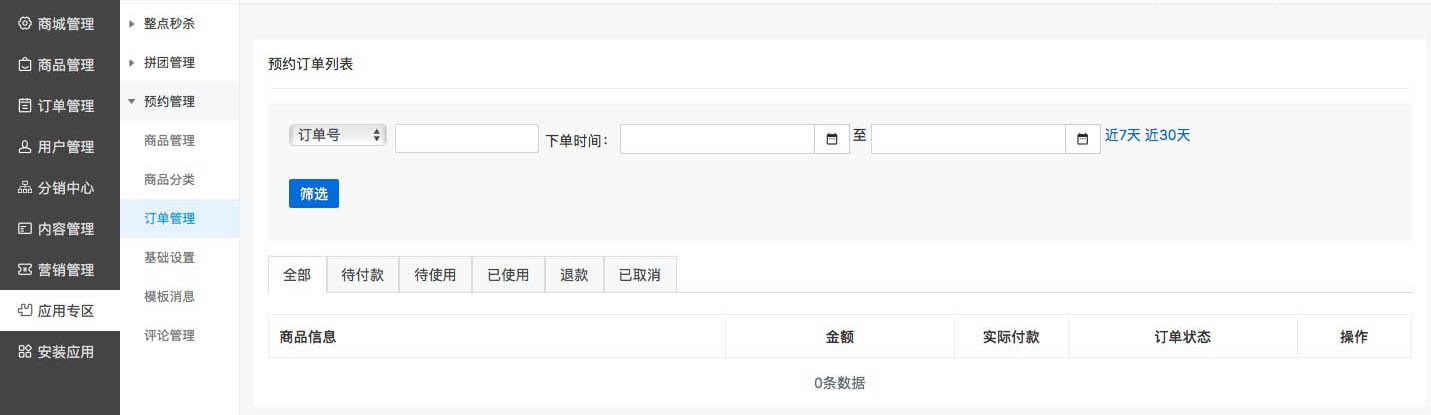This screenshot has height=415, width=1431.
Task: Click the 金额 column header
Action: tap(840, 337)
